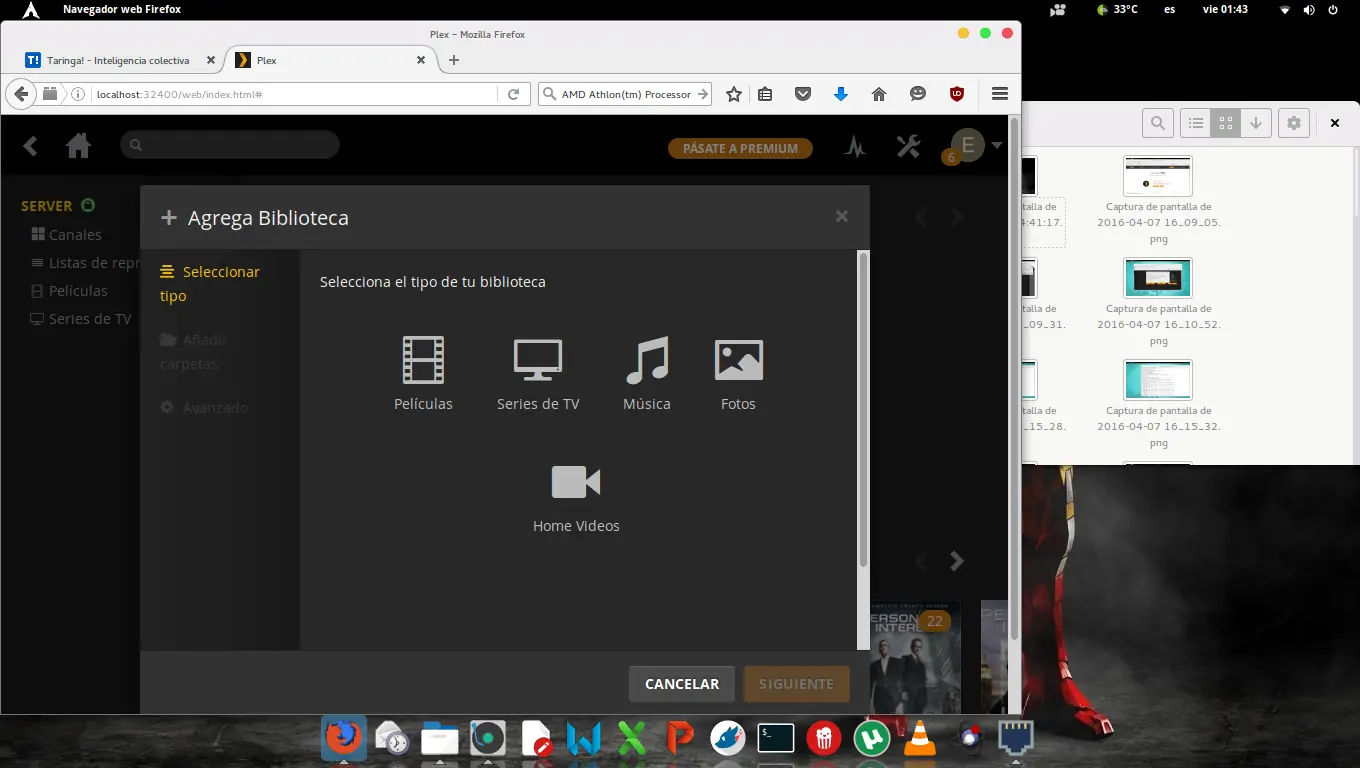Select thumbnail Captura de pantalla 16_10_52
Screen dimensions: 1360x768
click(x=1158, y=278)
